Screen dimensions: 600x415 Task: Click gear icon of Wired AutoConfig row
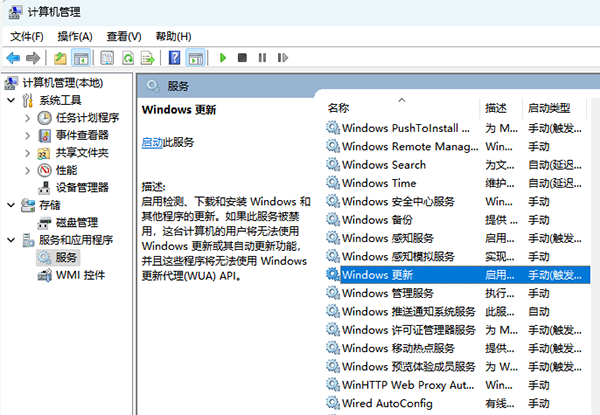333,404
